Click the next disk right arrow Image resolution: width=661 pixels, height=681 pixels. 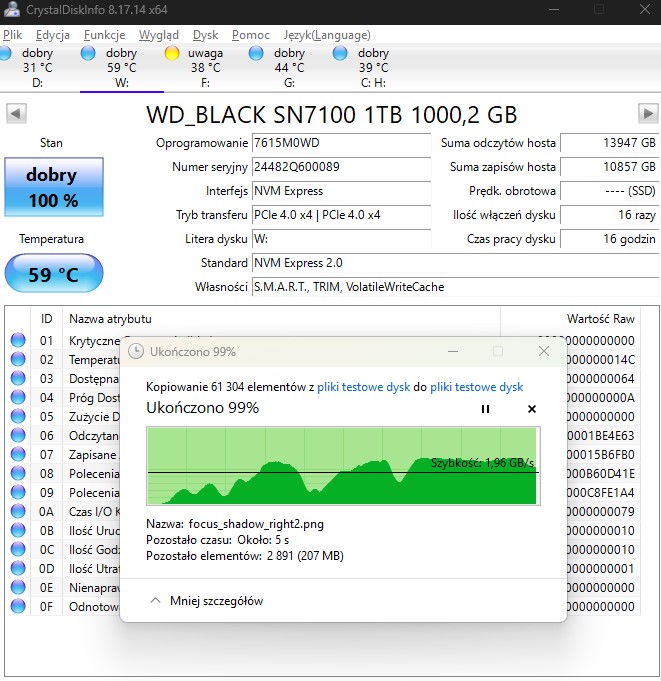point(646,114)
